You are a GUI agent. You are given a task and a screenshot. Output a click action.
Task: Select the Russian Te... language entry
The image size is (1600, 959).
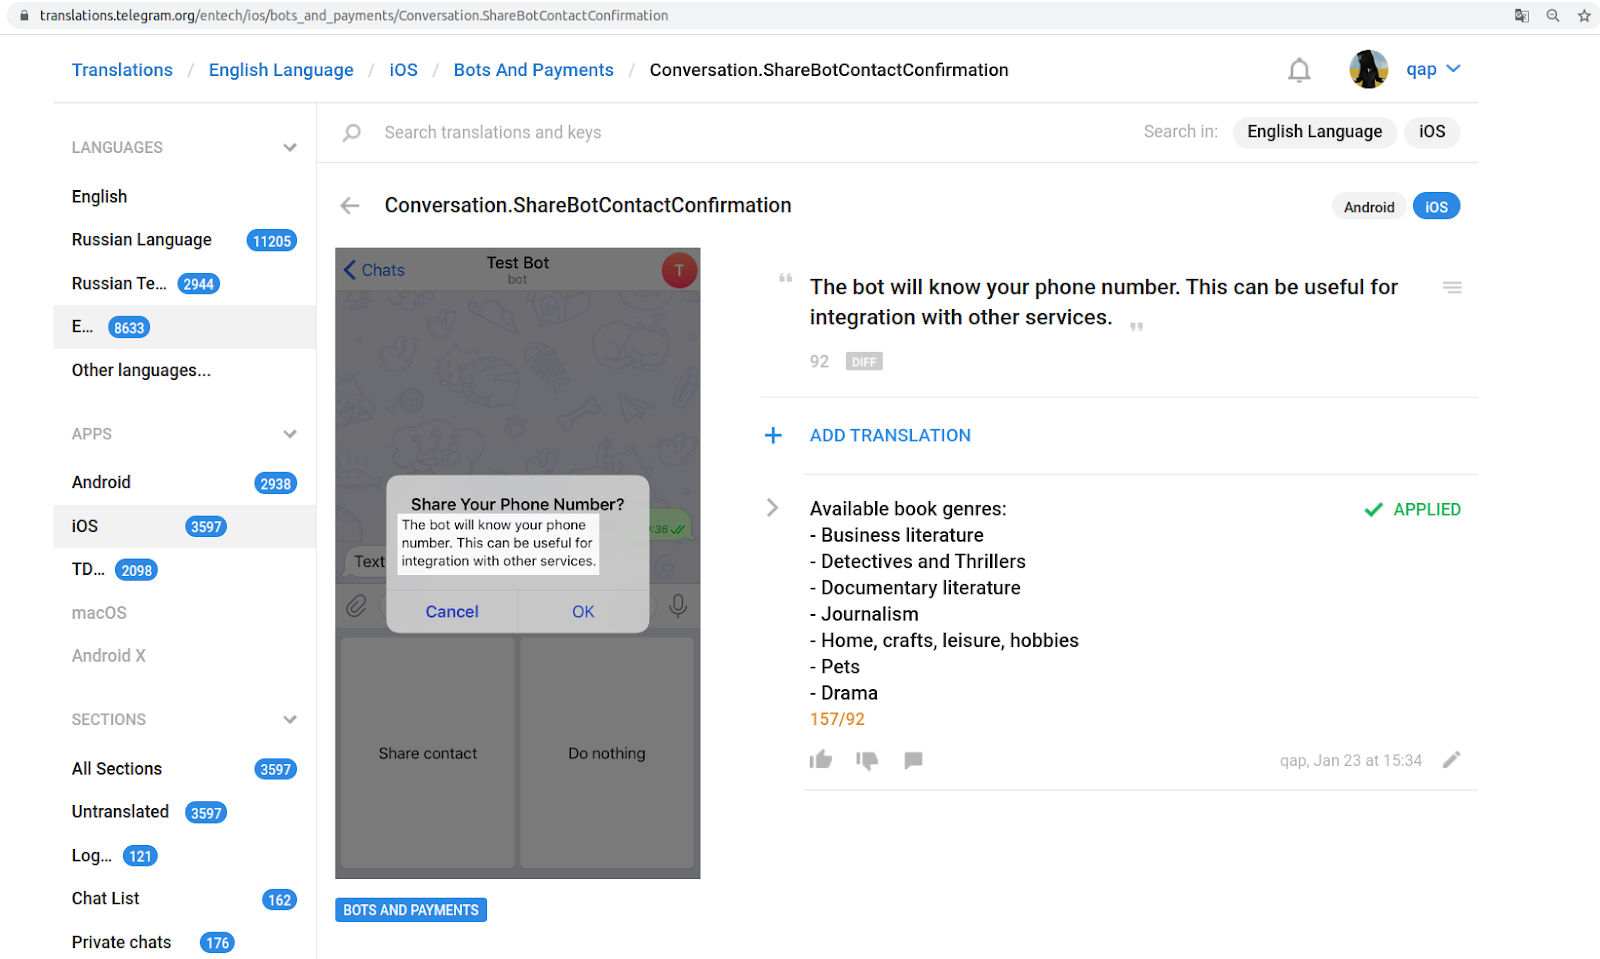click(184, 284)
